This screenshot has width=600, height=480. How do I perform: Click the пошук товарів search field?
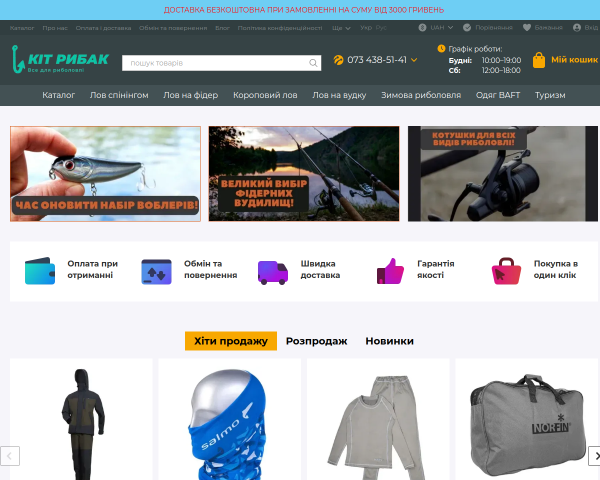pos(222,63)
